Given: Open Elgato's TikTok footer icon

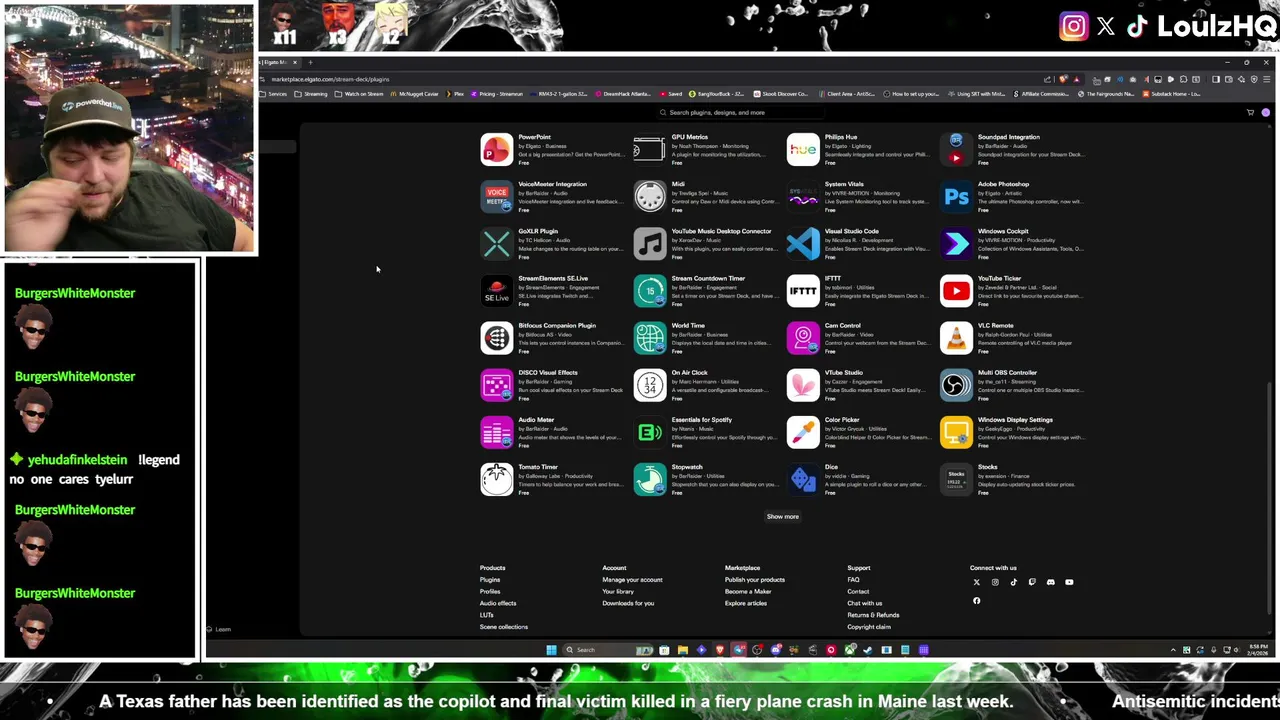Looking at the screenshot, I should click(1013, 582).
